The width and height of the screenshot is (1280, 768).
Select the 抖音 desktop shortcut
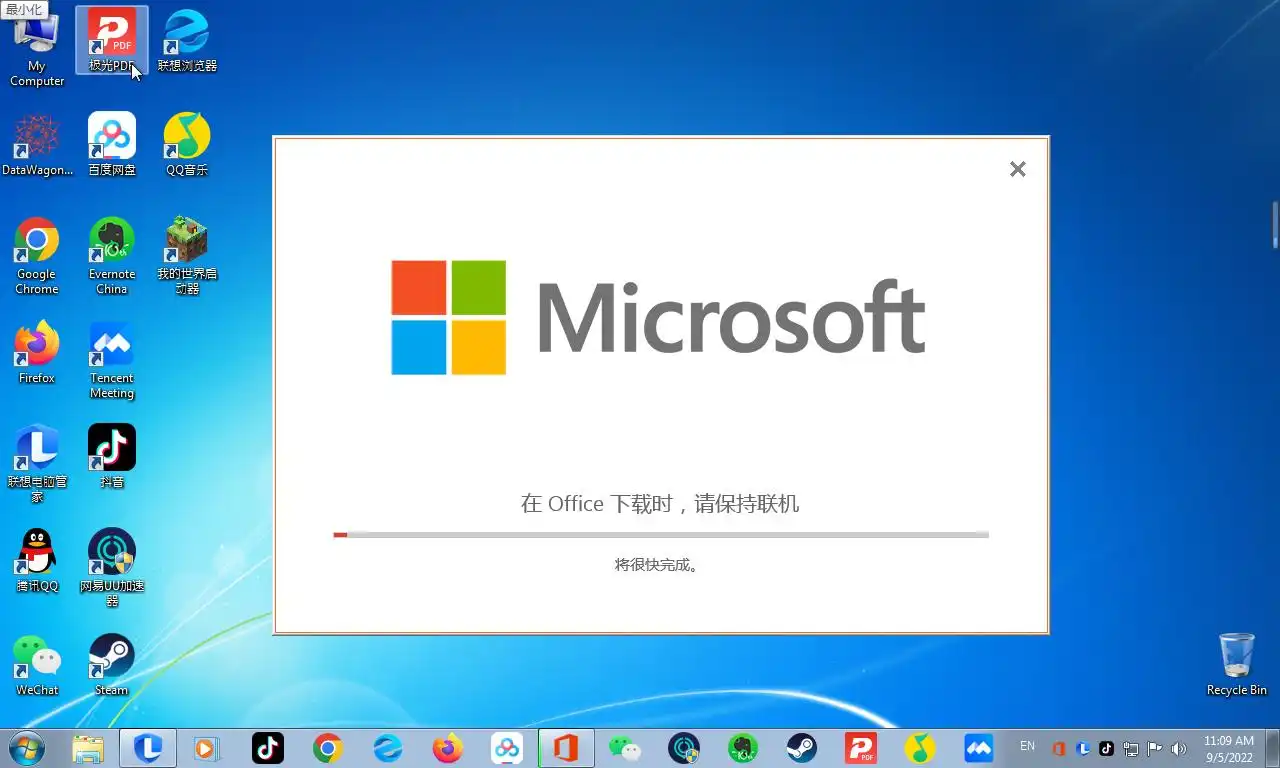112,457
